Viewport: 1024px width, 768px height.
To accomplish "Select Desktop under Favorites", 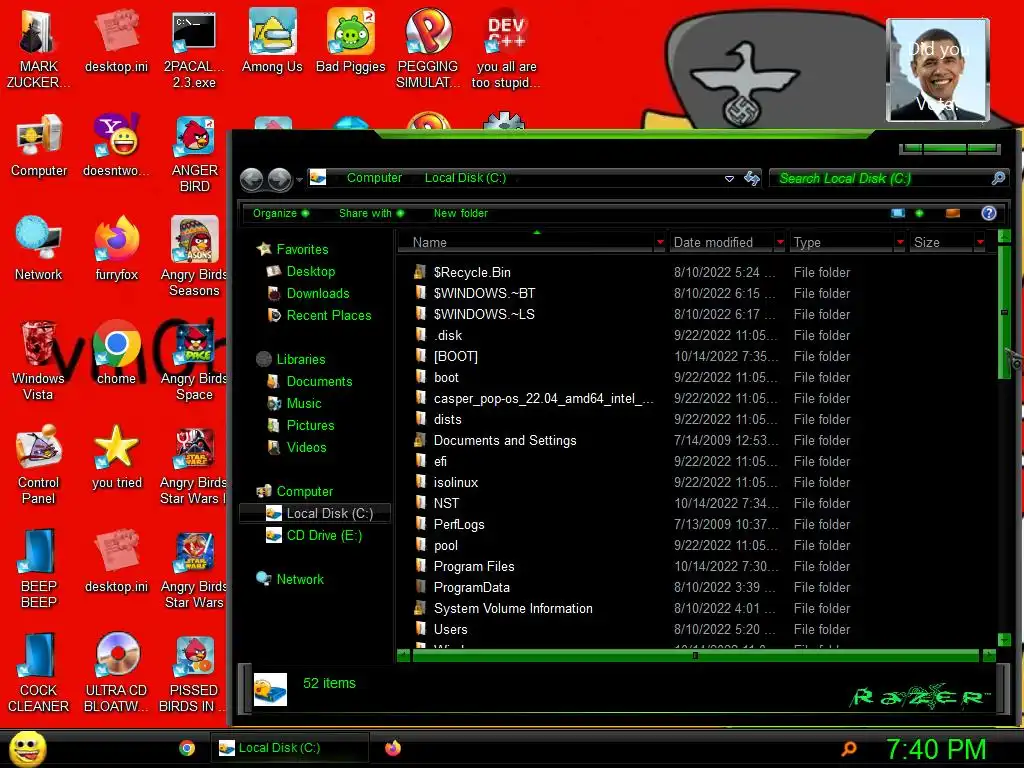I will tap(310, 271).
